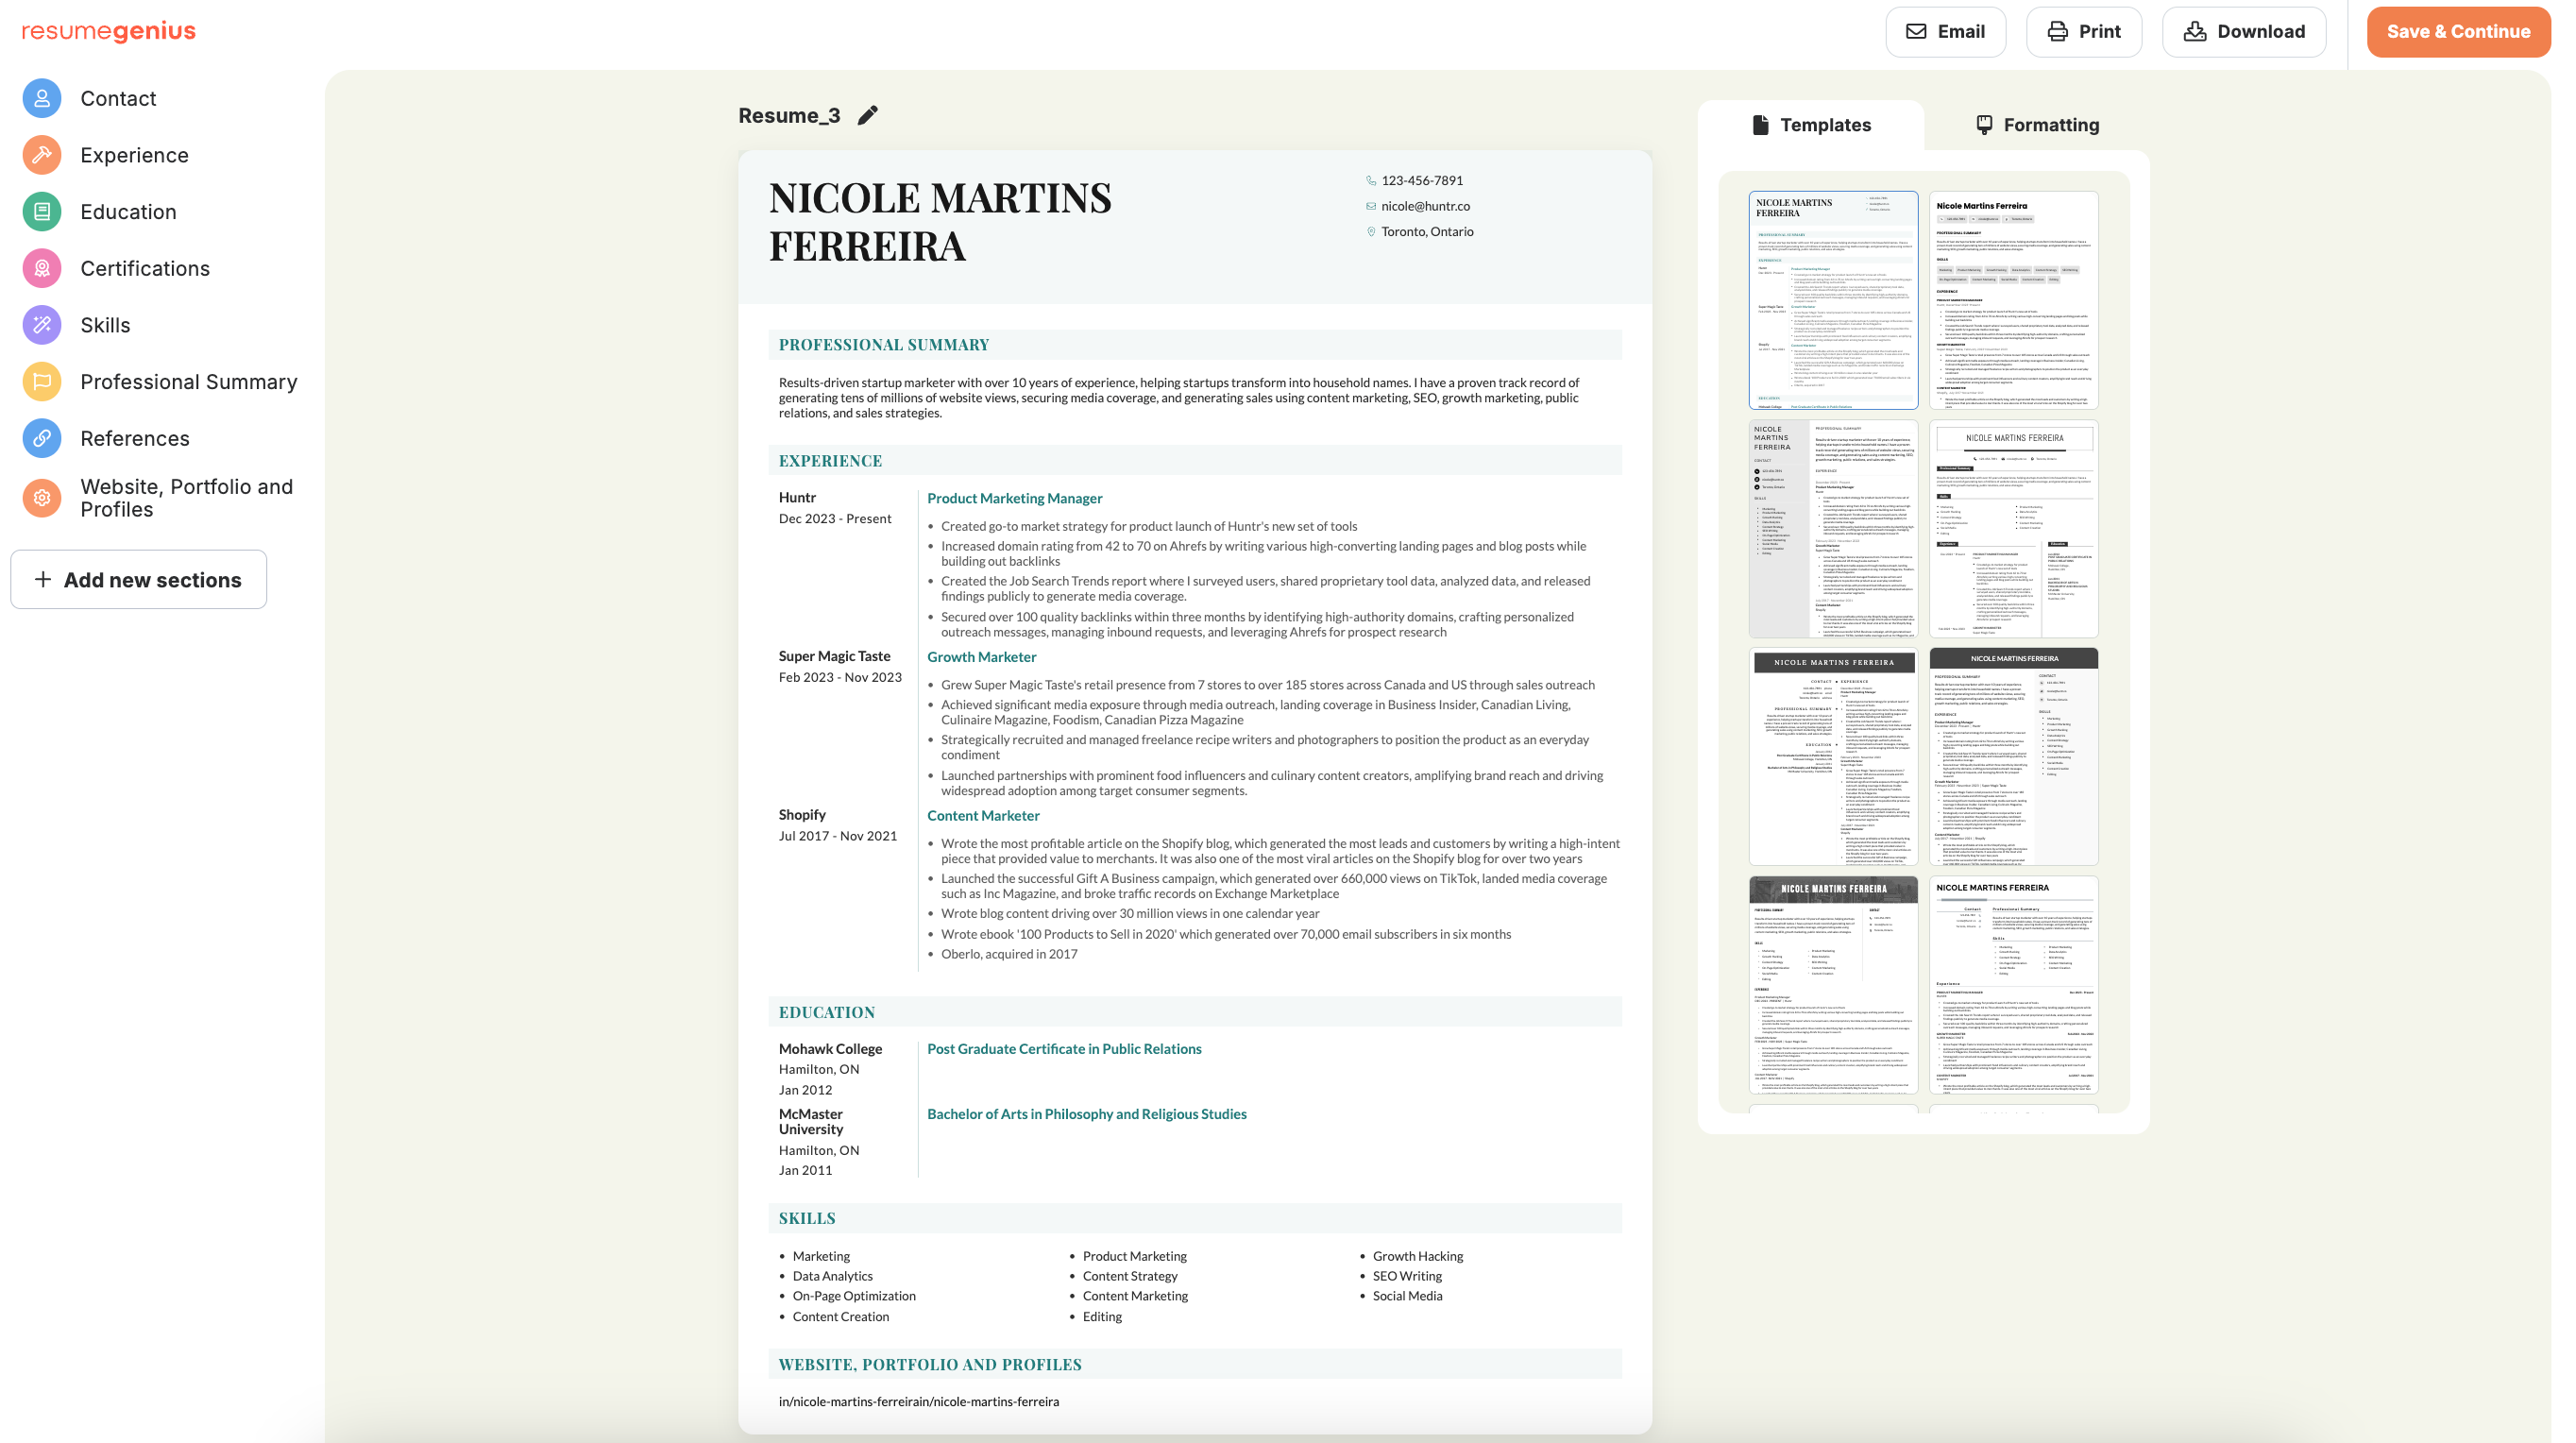
Task: Send resume via the Email button
Action: point(1945,32)
